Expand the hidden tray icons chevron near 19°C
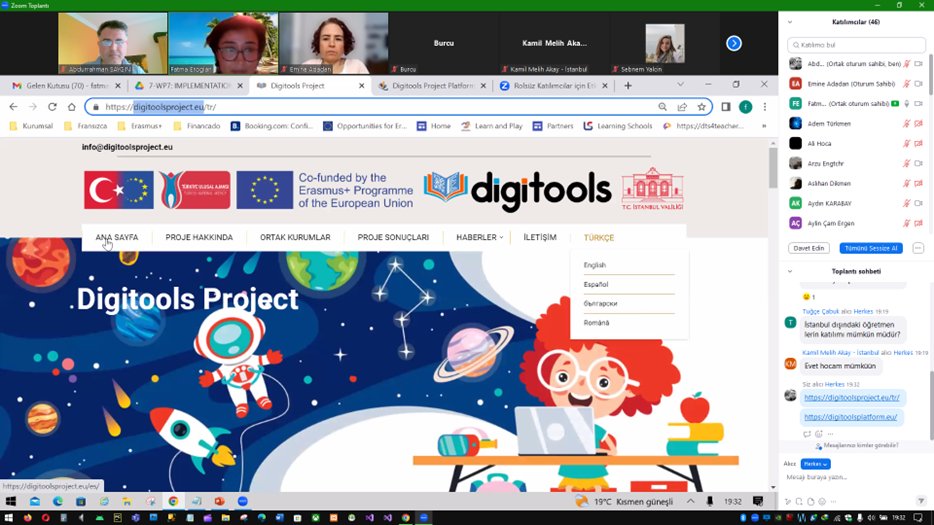Viewport: 934px width, 525px height. click(x=690, y=501)
